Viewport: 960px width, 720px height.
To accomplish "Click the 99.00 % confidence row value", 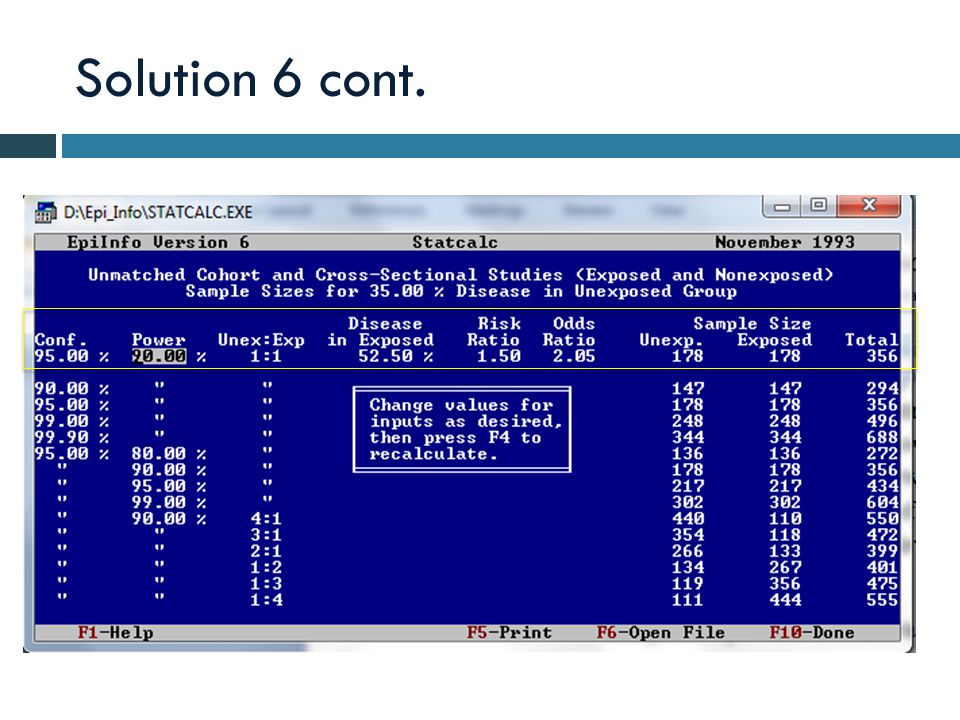I will [72, 421].
